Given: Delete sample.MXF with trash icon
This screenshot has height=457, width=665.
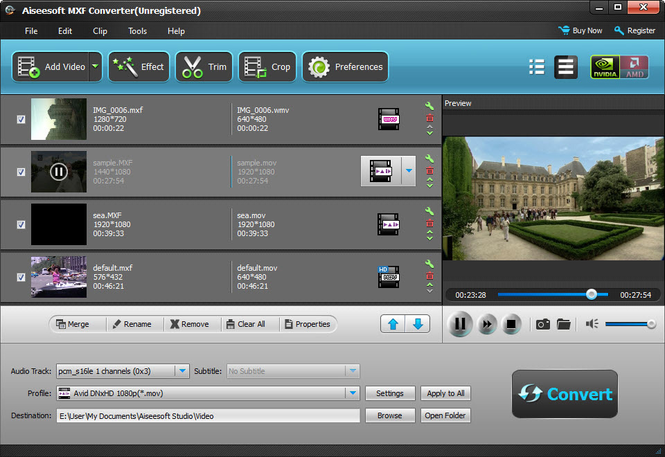Looking at the screenshot, I should [430, 170].
